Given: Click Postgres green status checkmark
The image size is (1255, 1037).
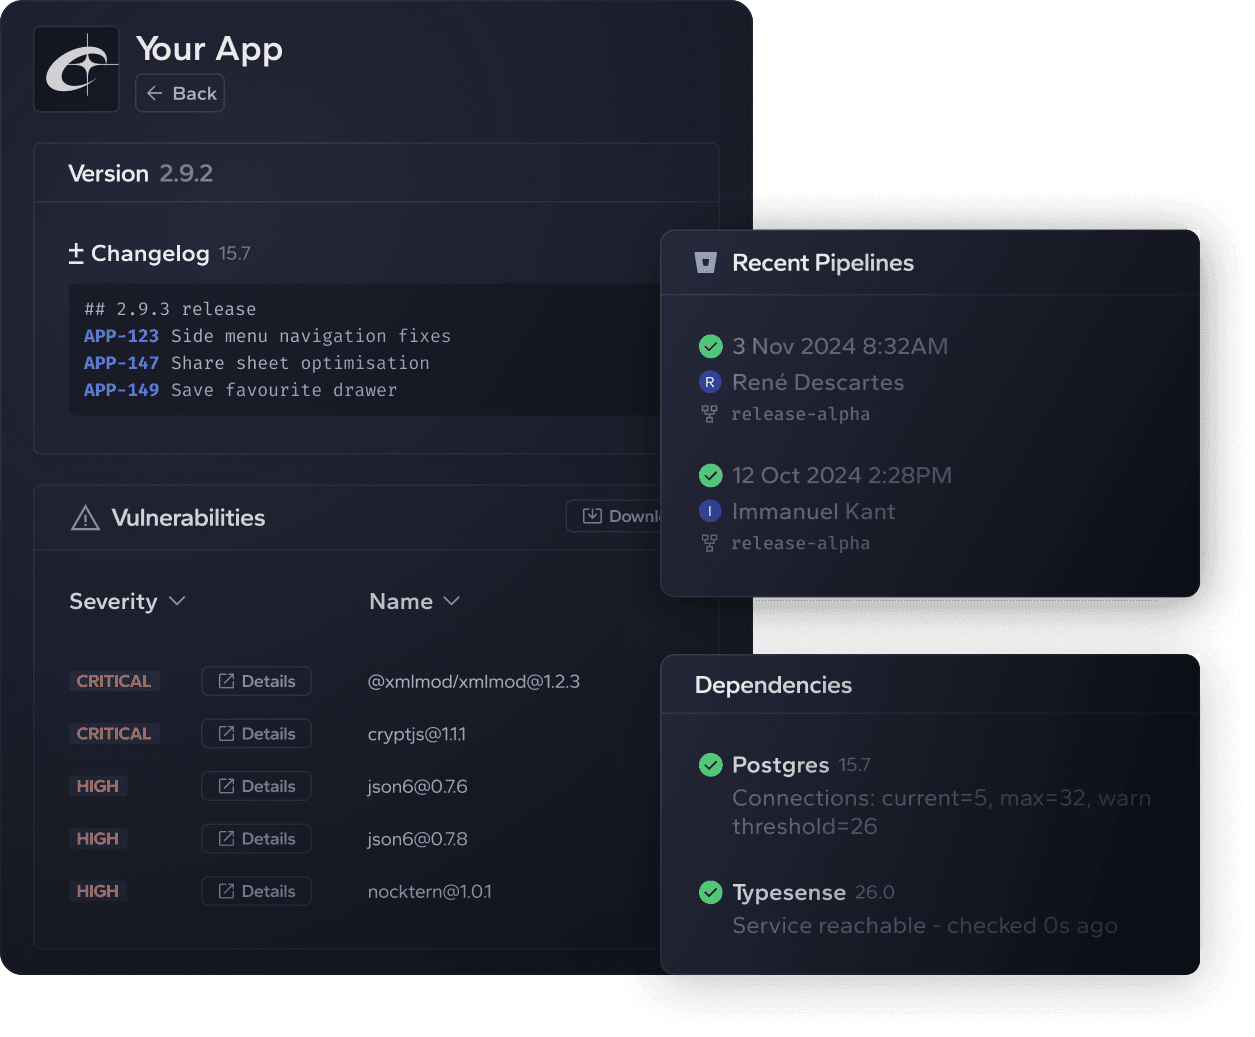Looking at the screenshot, I should click(x=710, y=764).
